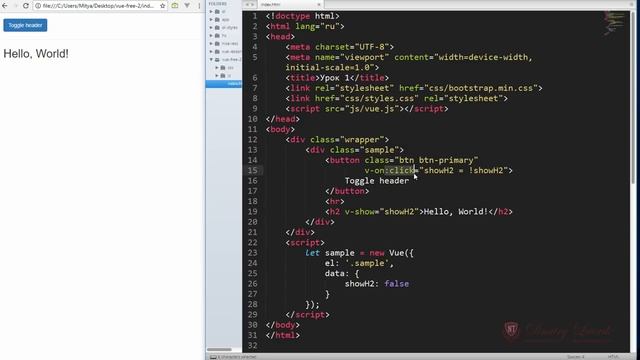This screenshot has height=360, width=640.
Task: Click the tab back navigation arrow
Action: (x=247, y=4)
